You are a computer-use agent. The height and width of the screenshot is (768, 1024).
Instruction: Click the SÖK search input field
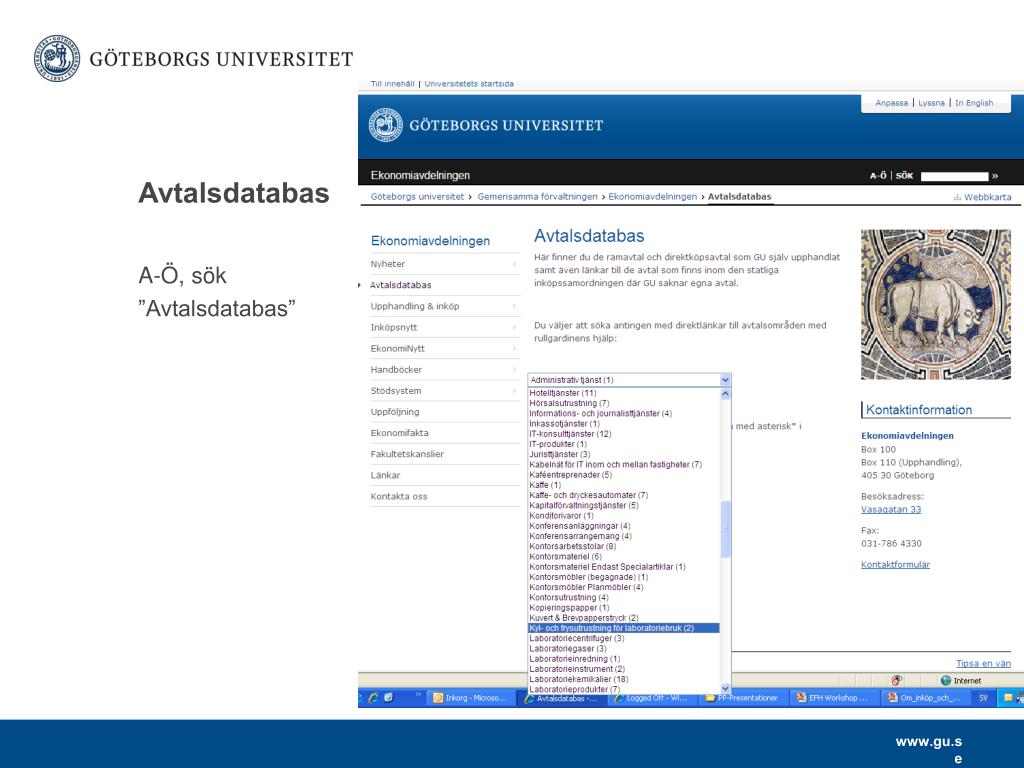954,176
